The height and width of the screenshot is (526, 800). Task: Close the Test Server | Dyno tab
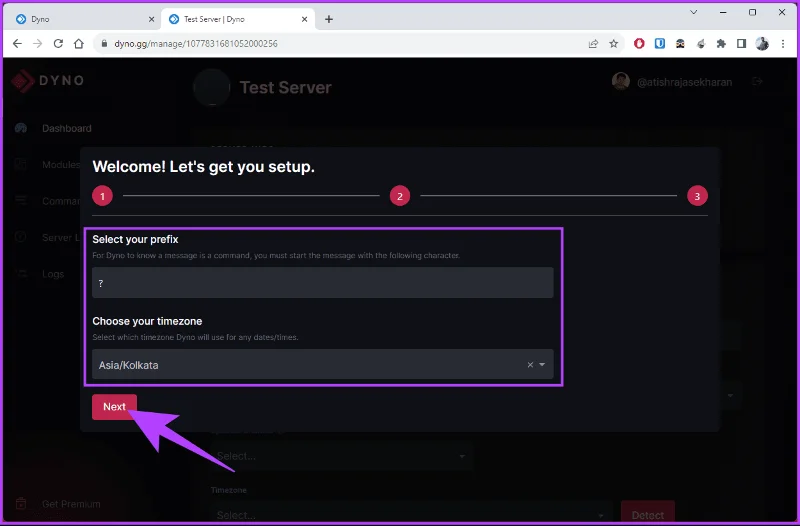(305, 19)
